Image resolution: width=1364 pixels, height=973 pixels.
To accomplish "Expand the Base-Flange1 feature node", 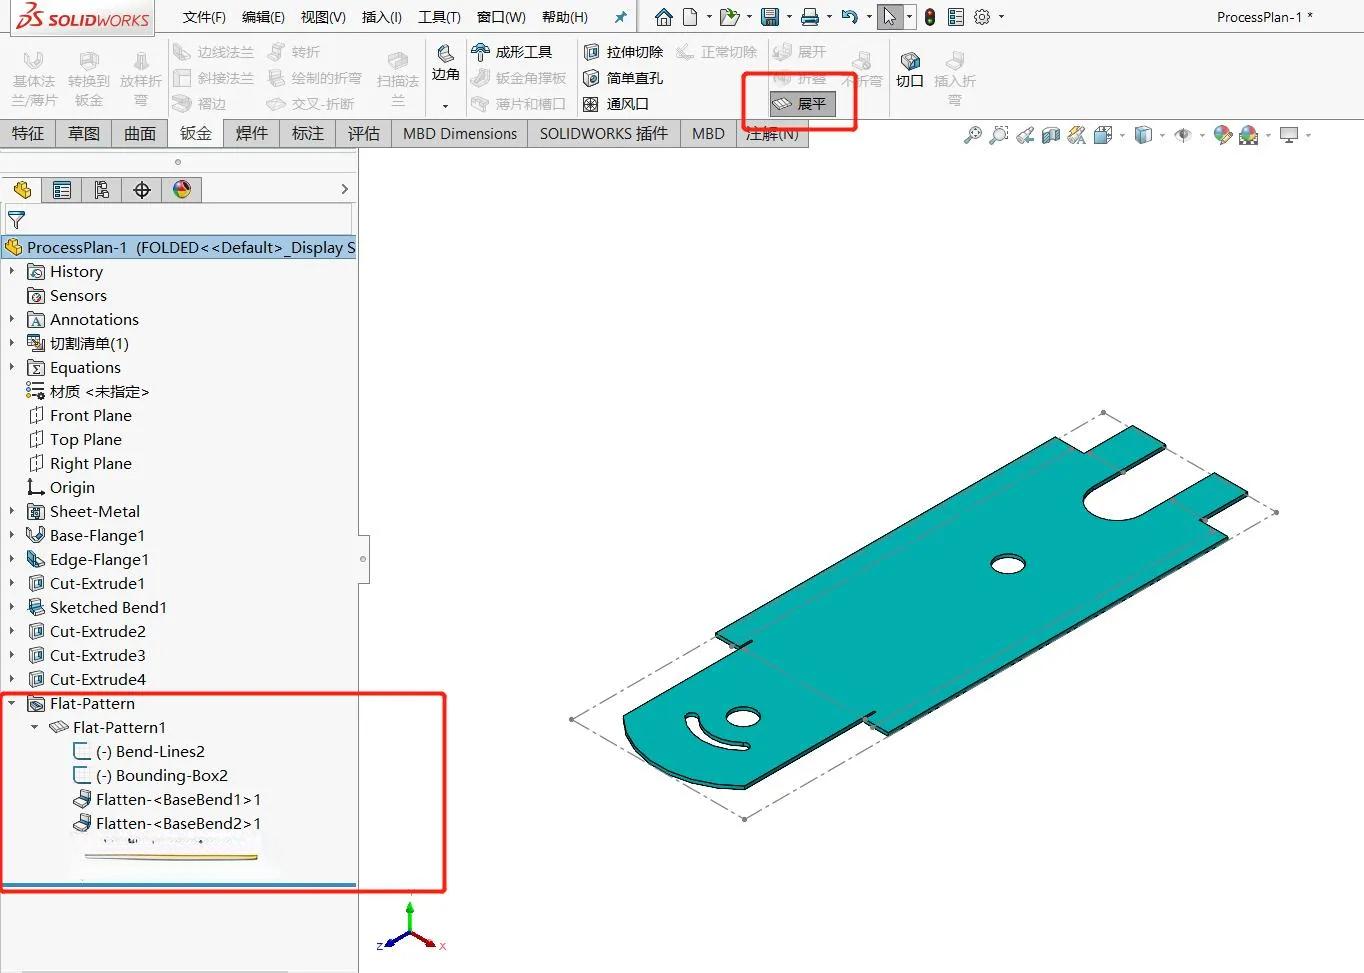I will (x=12, y=535).
